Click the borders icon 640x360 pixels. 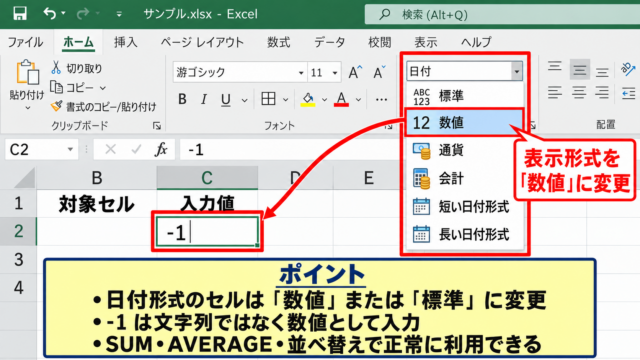[x=268, y=99]
